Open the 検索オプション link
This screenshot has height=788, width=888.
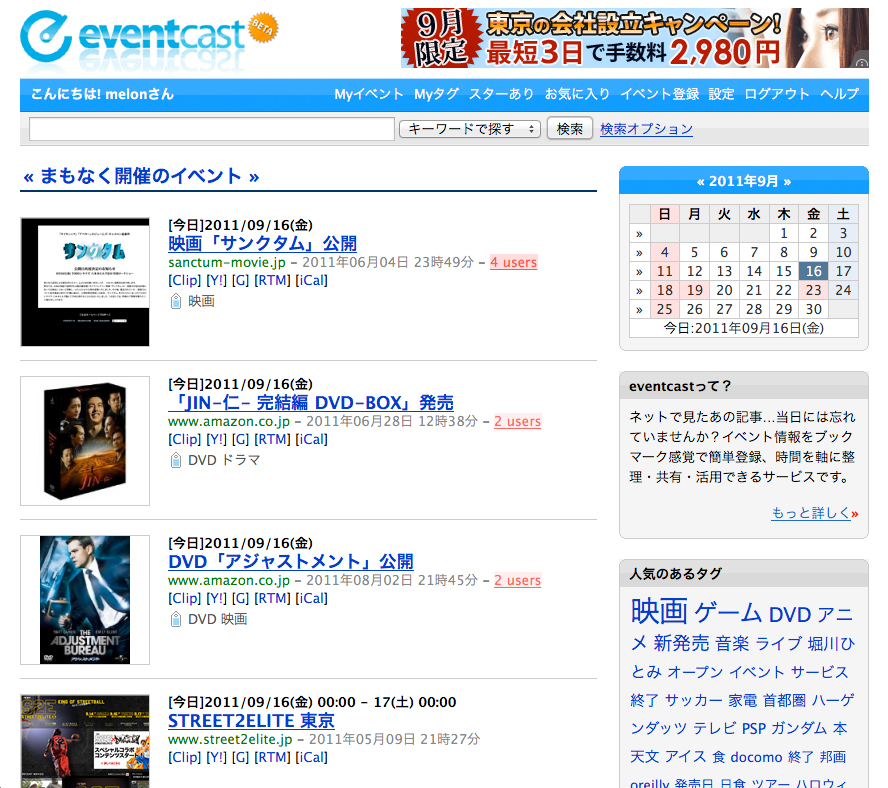[x=646, y=129]
